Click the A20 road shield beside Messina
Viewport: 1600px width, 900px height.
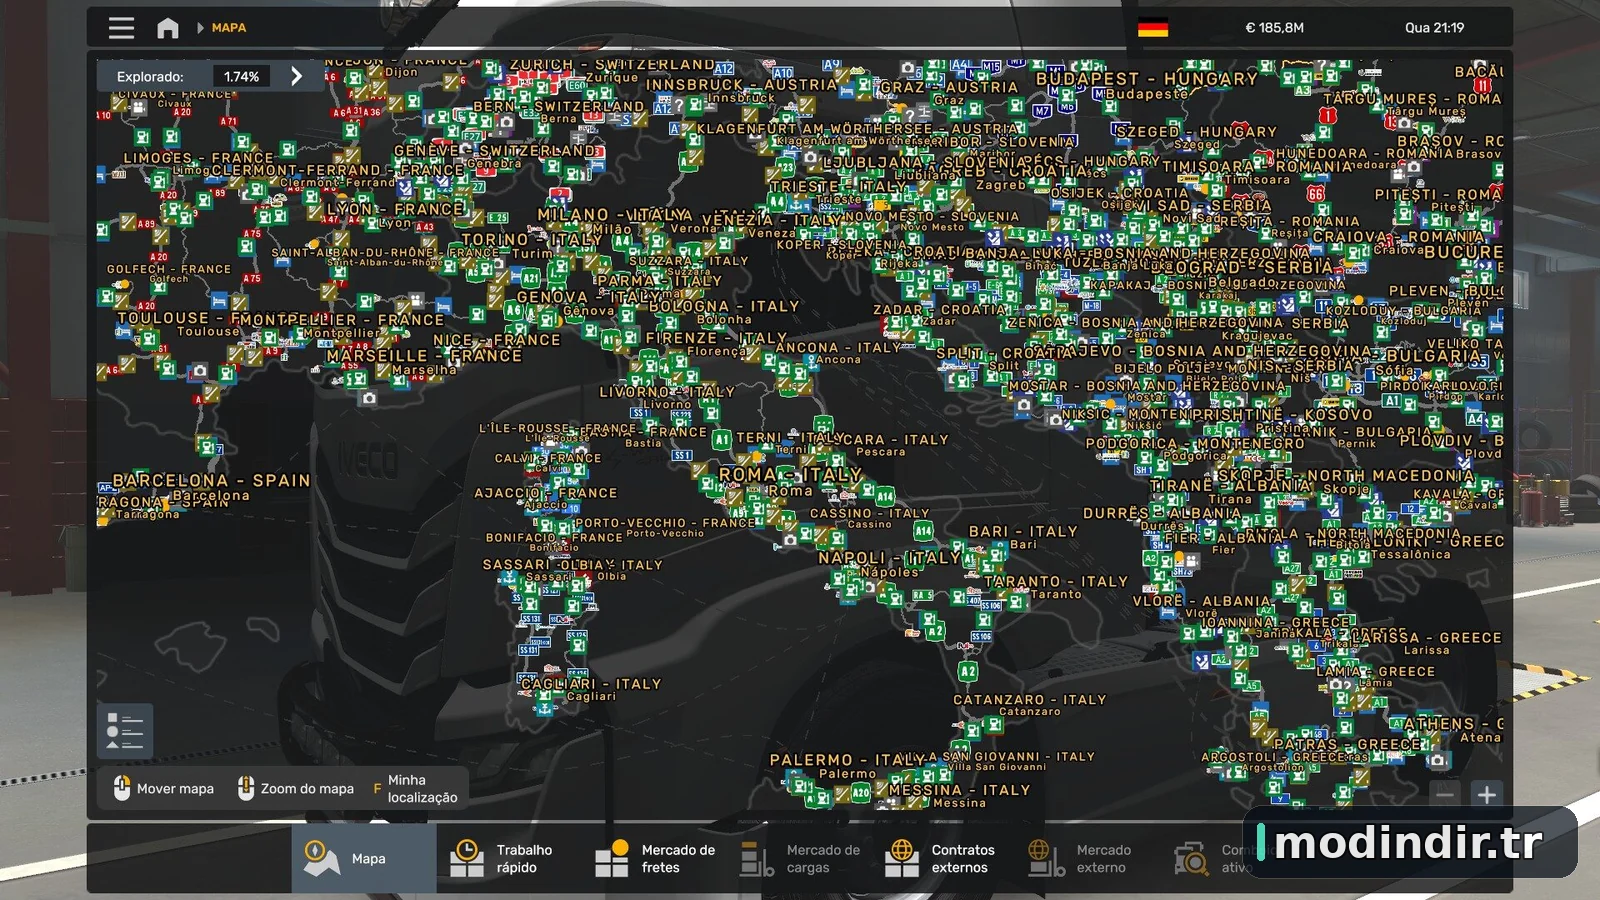(861, 792)
